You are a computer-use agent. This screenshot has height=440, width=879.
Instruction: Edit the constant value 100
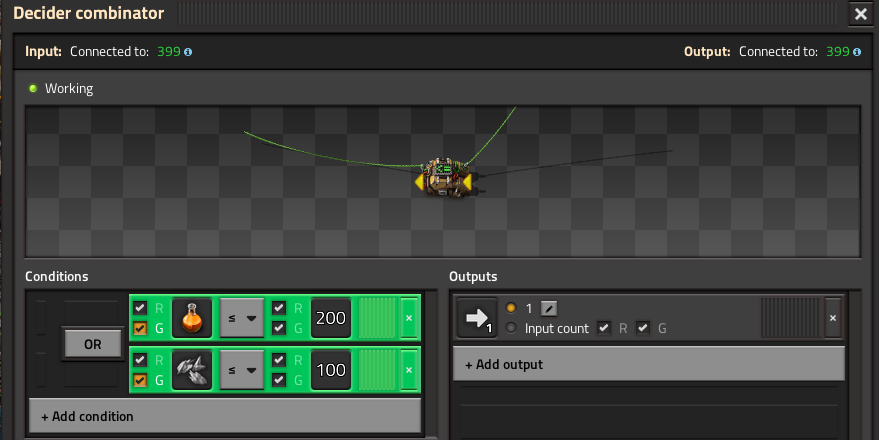(x=331, y=369)
